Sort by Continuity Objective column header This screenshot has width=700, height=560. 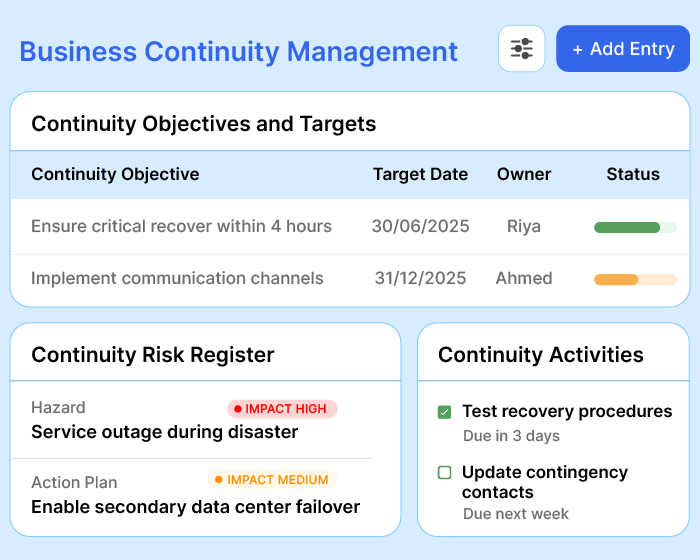coord(115,174)
